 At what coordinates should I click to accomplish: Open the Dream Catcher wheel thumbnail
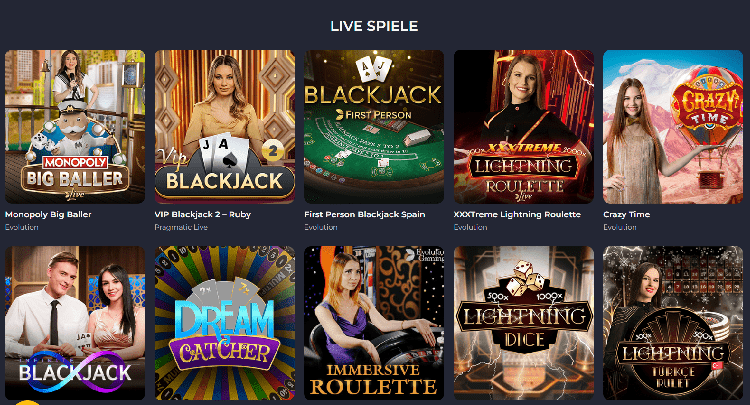click(x=225, y=323)
